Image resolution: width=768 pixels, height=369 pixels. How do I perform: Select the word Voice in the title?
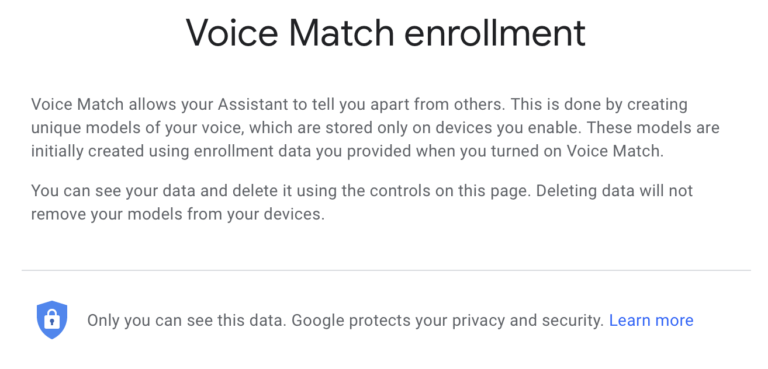[x=234, y=33]
